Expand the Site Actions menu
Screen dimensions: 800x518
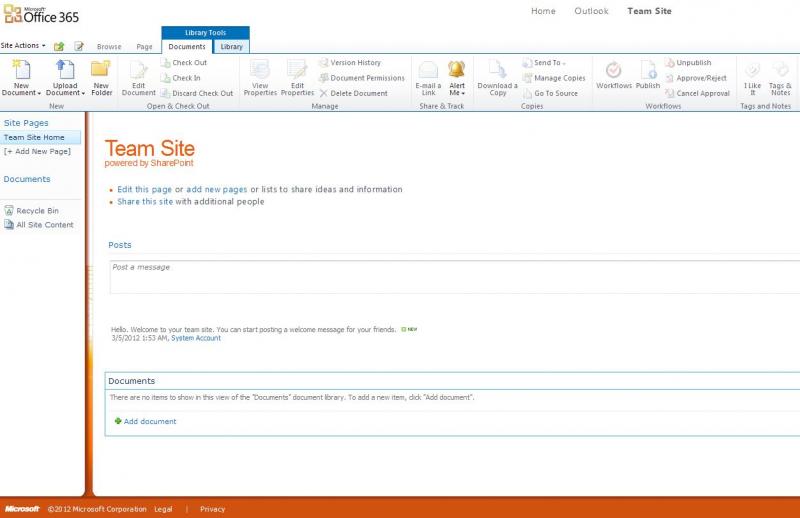[x=23, y=45]
